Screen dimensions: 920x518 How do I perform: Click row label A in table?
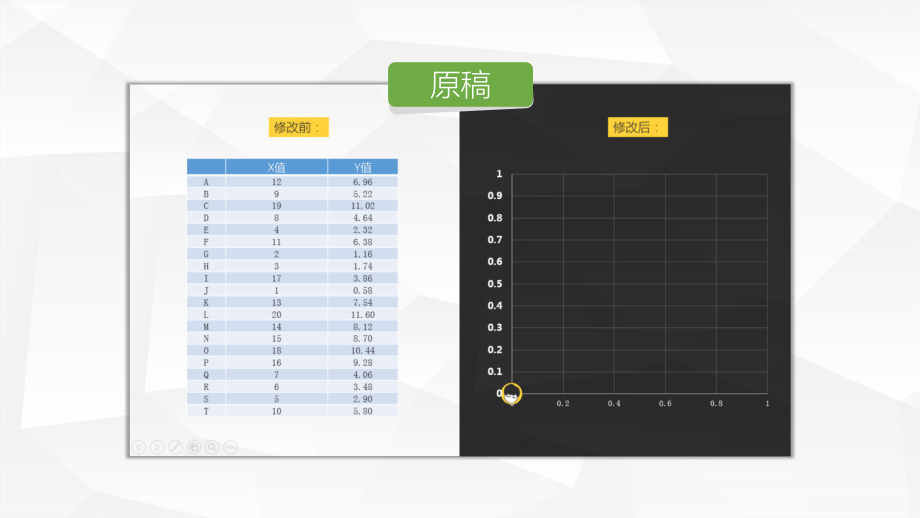coord(206,182)
